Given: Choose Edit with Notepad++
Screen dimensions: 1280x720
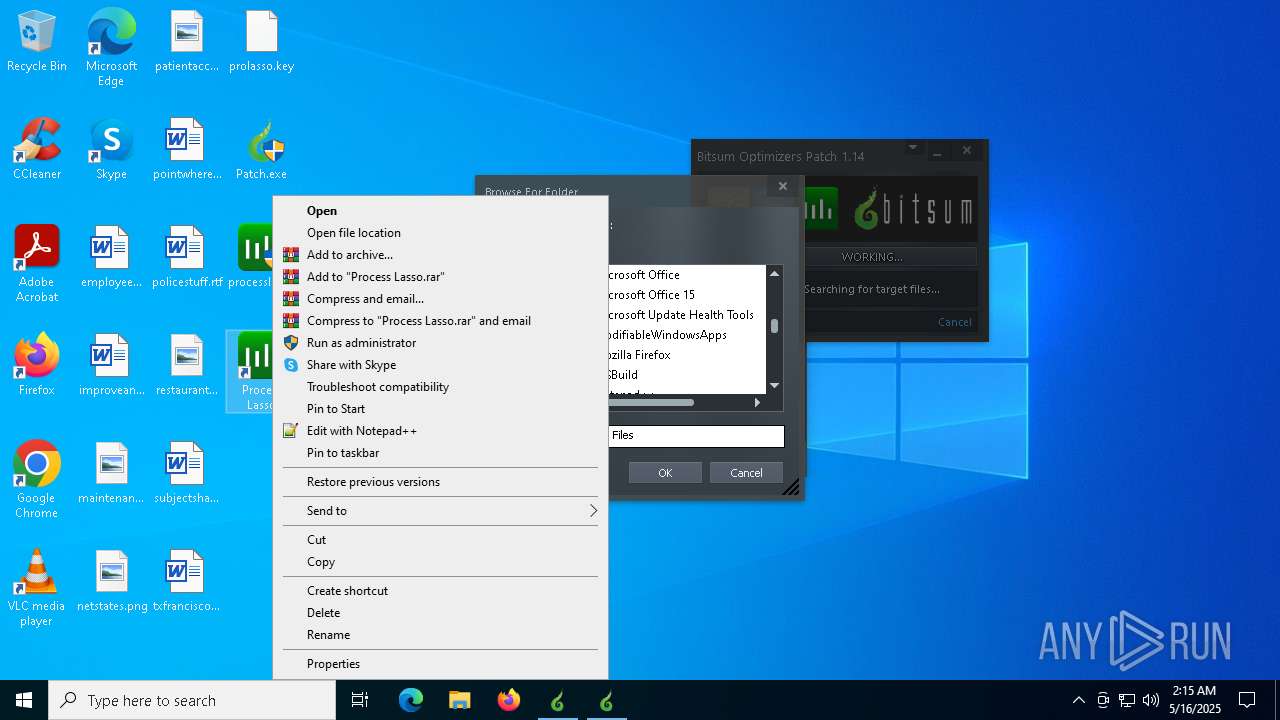Looking at the screenshot, I should [x=440, y=431].
